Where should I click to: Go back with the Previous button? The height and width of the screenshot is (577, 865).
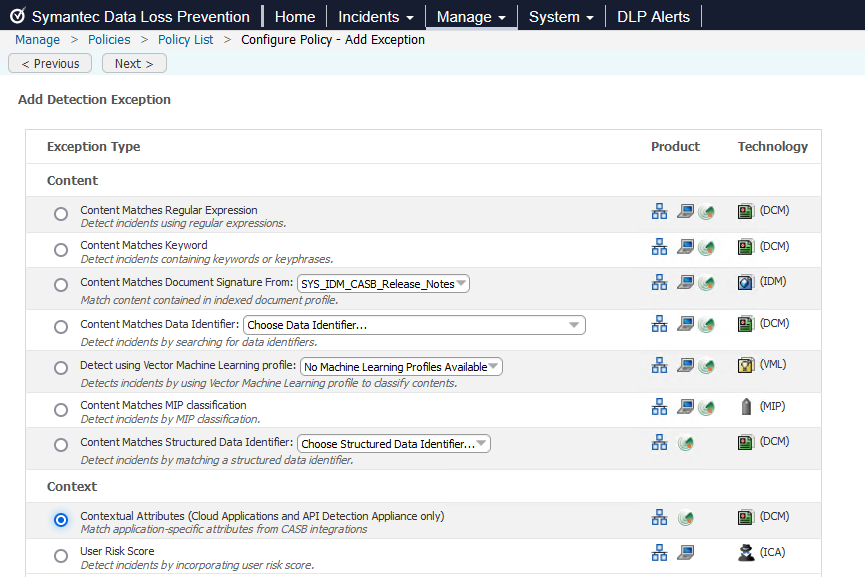[x=50, y=64]
